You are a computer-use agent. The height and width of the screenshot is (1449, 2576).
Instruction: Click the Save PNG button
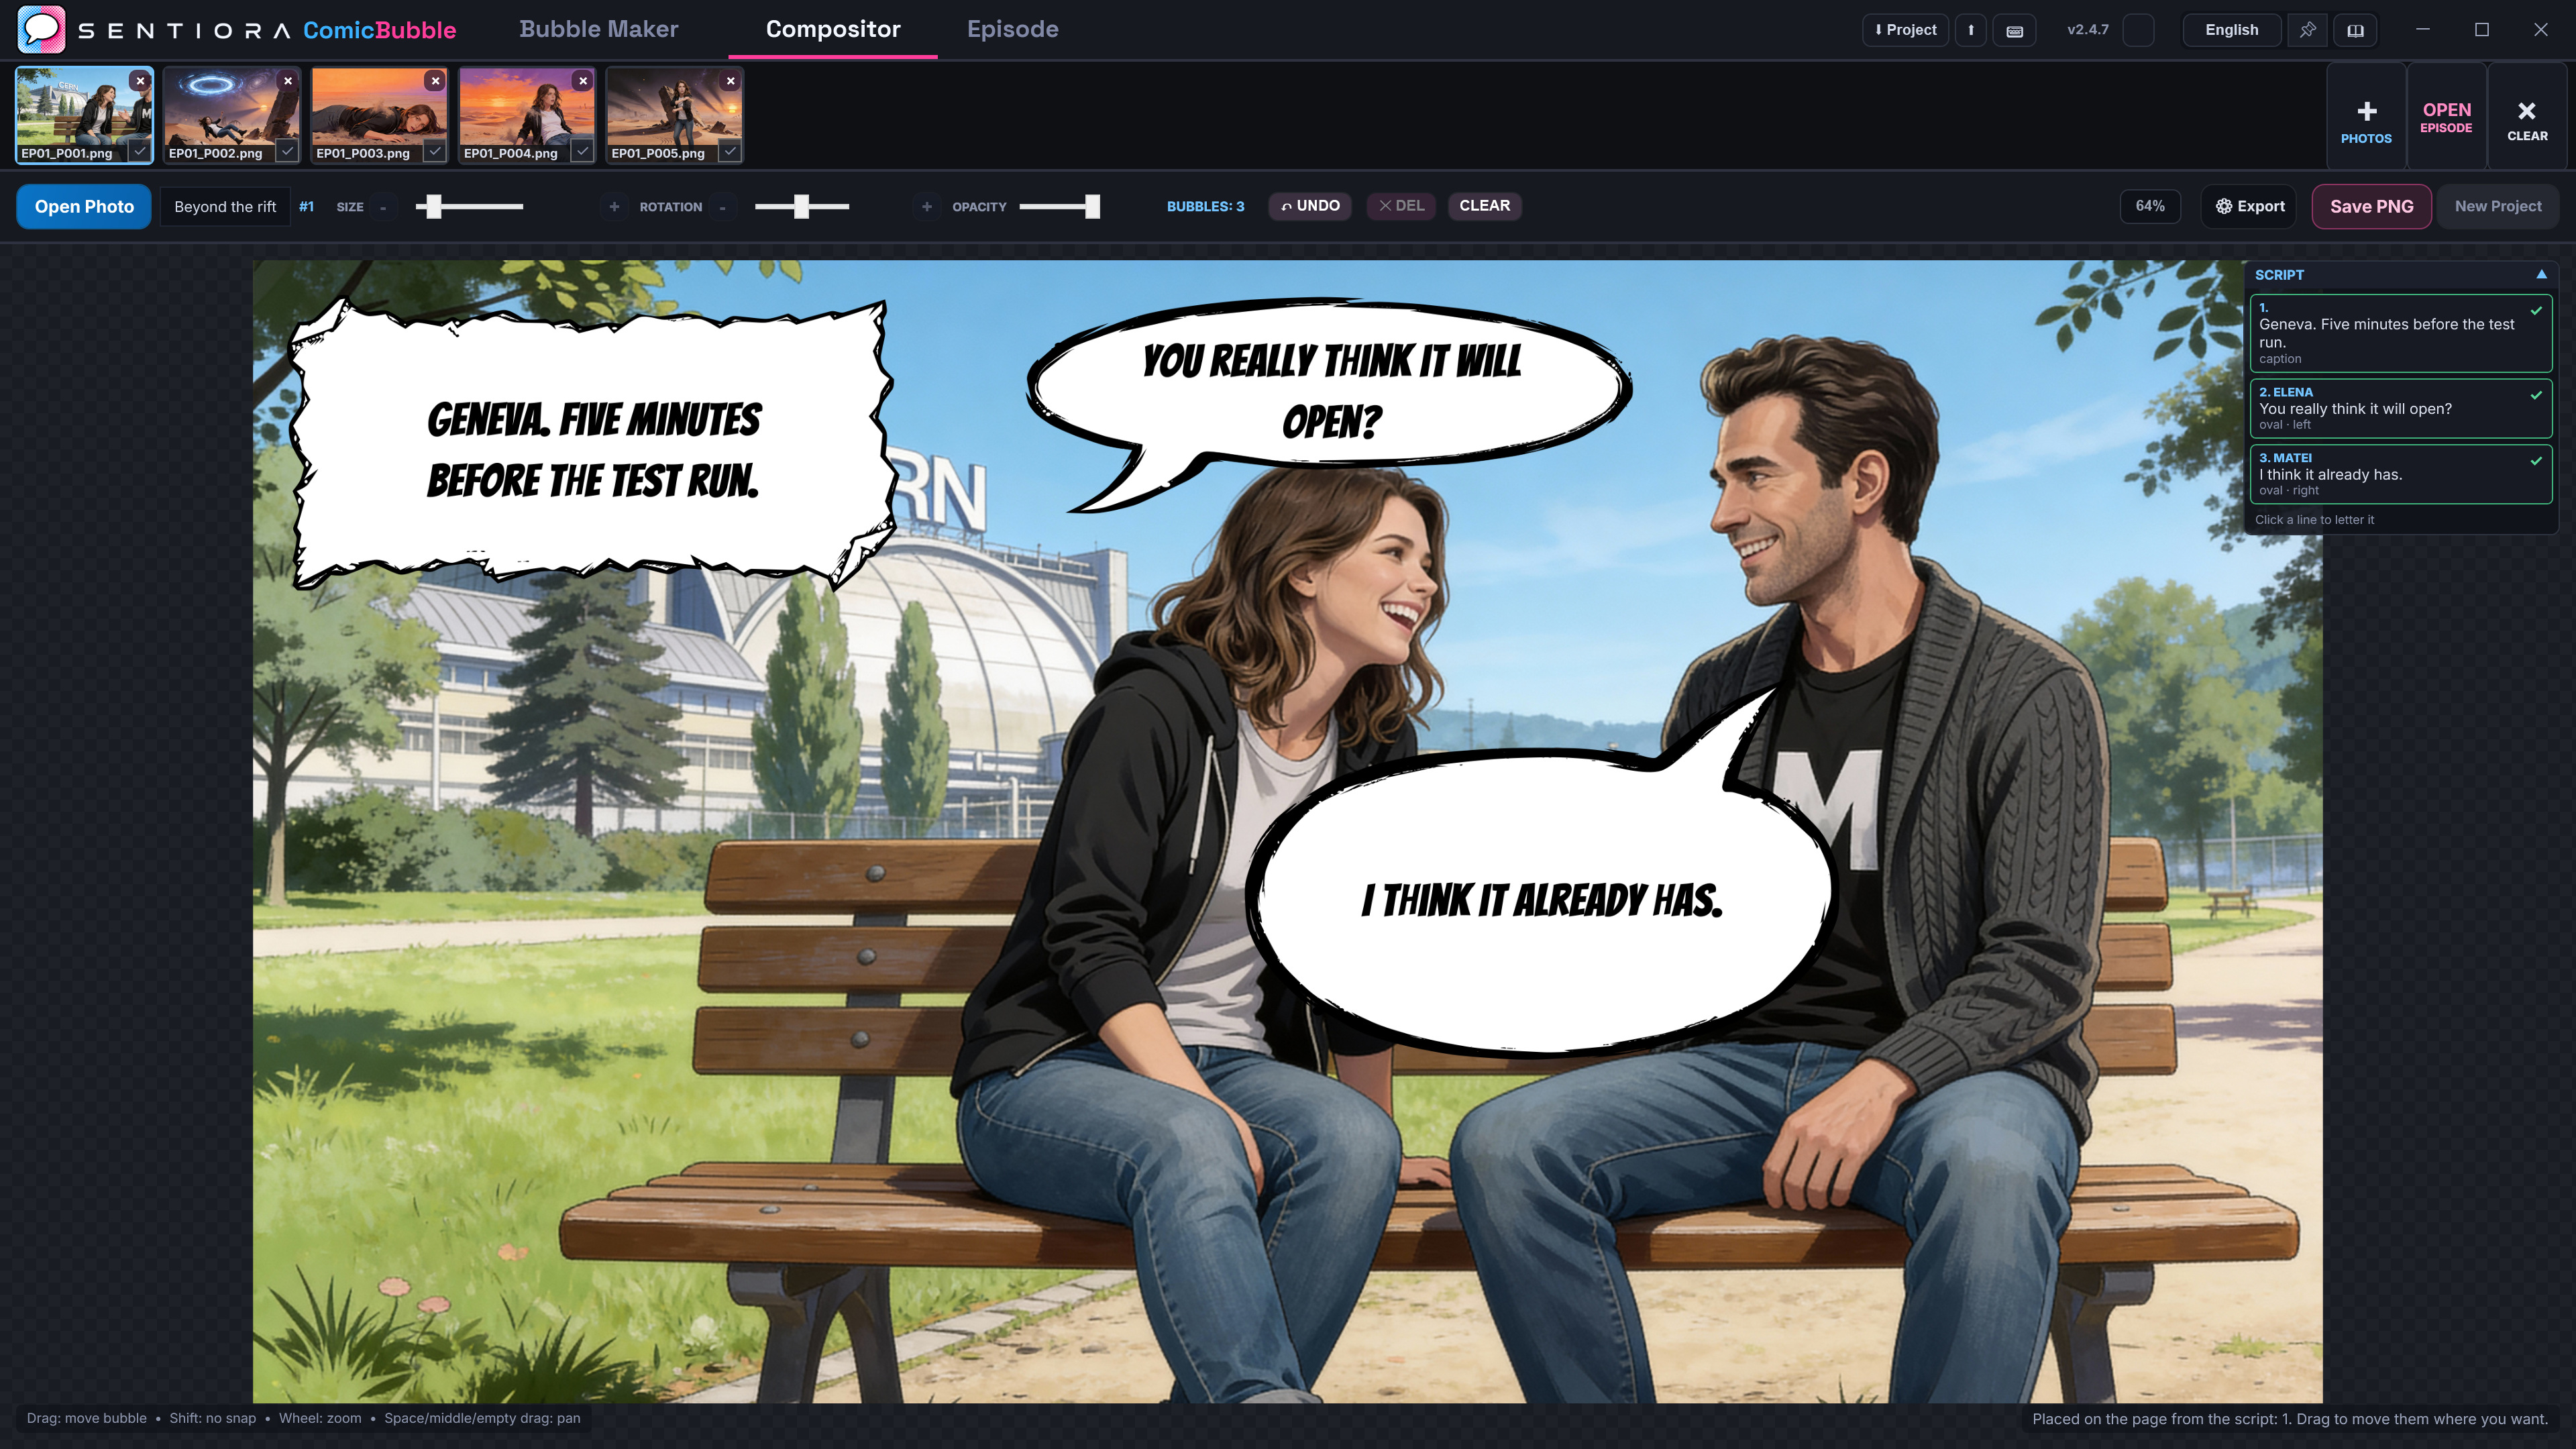click(x=2371, y=206)
